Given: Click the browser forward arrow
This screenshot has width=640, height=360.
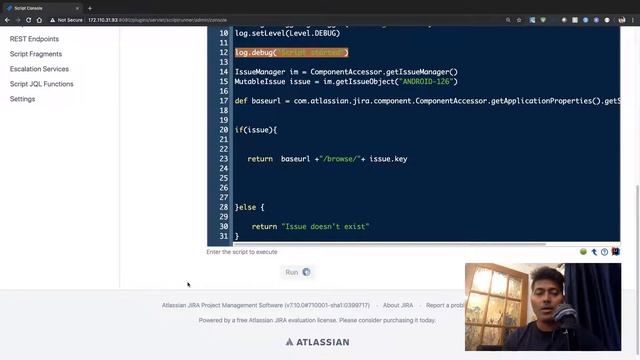Looking at the screenshot, I should (x=18, y=20).
